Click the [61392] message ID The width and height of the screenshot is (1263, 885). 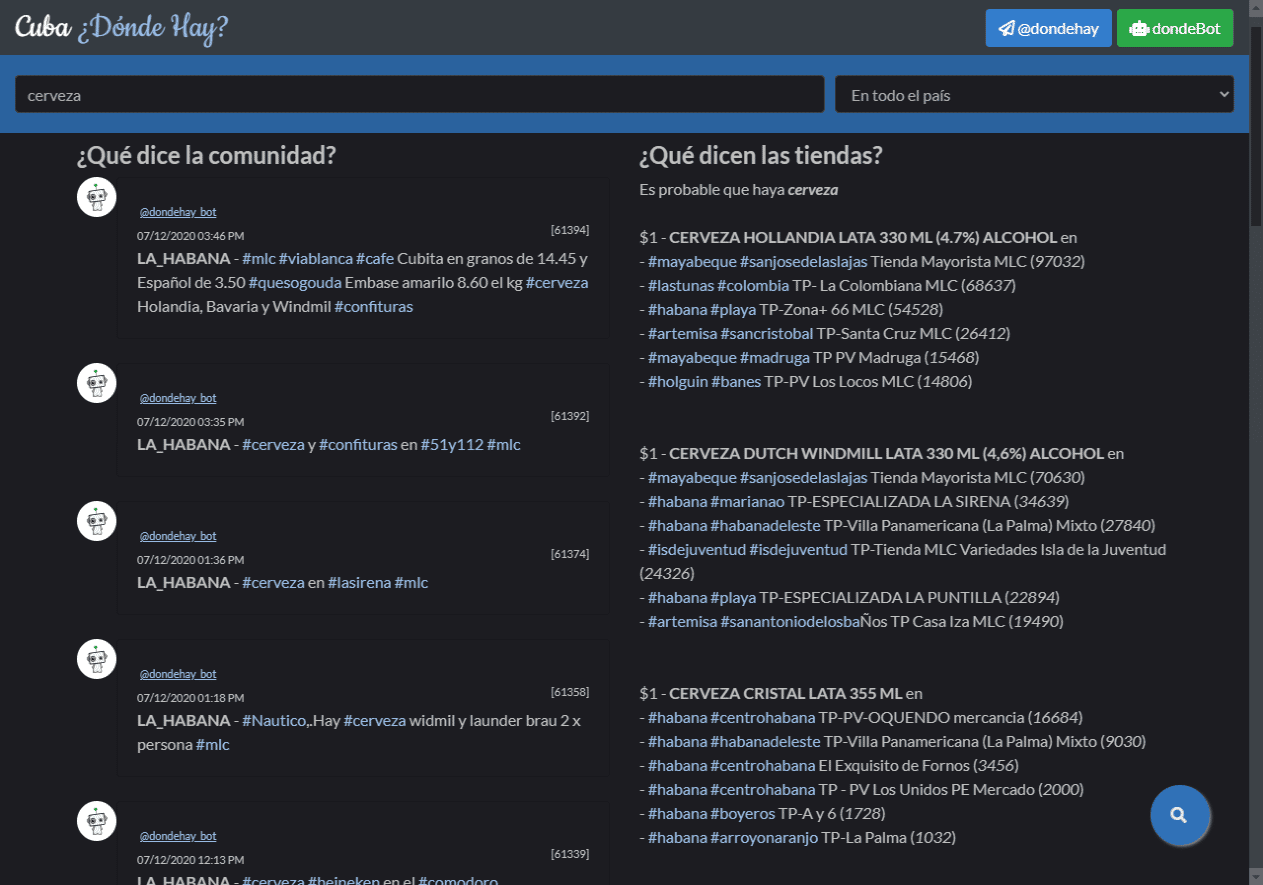(570, 416)
